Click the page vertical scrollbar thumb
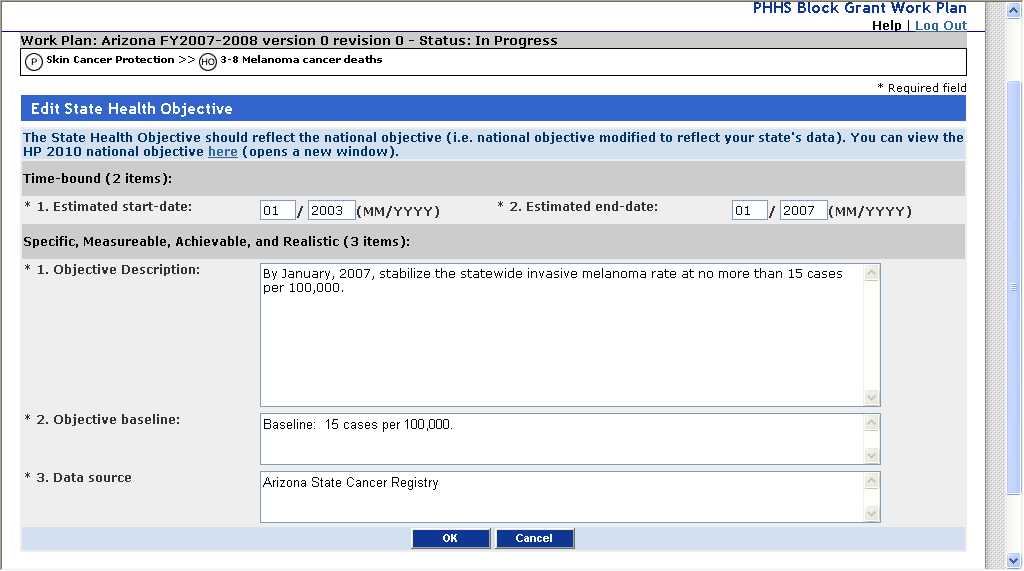1024x571 pixels. point(1014,287)
